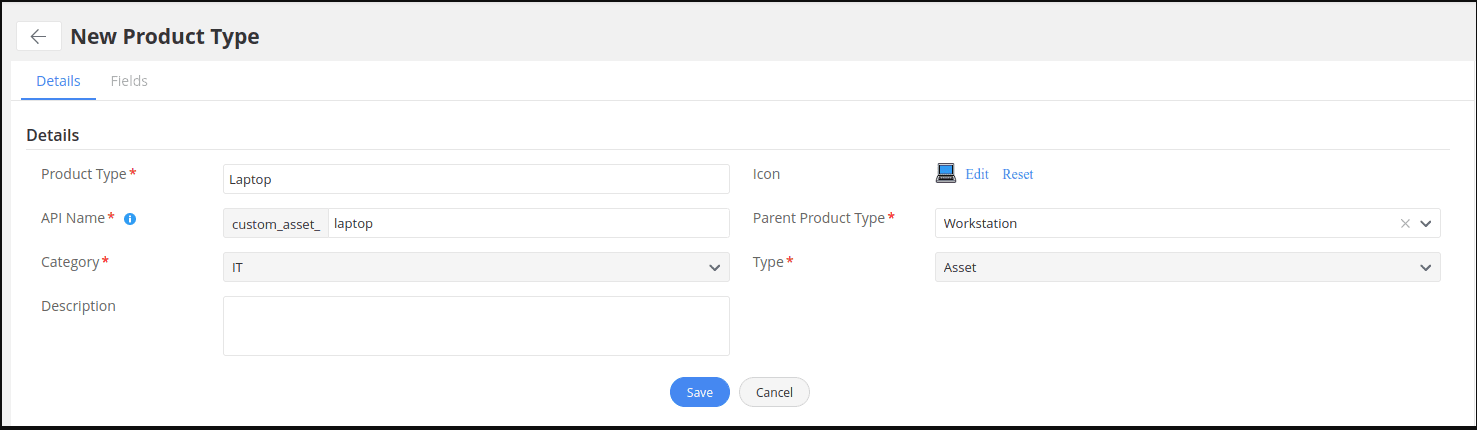
Task: Cancel the new product type form
Action: tap(774, 392)
